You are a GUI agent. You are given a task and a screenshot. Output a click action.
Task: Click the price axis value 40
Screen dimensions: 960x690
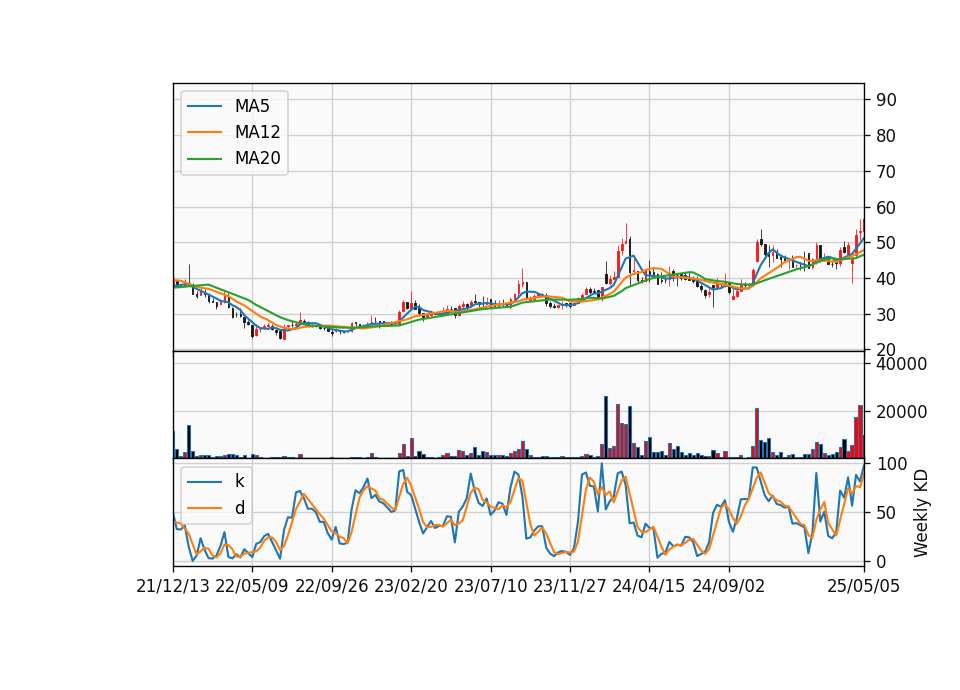click(886, 279)
